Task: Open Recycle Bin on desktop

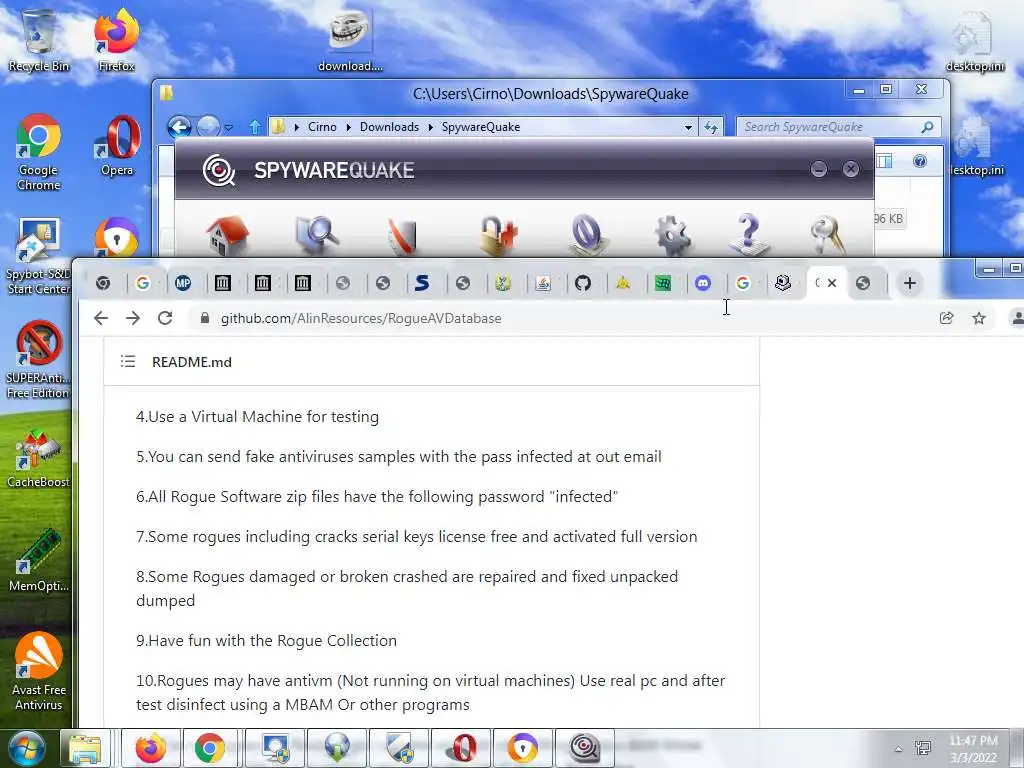Action: pyautogui.click(x=39, y=40)
